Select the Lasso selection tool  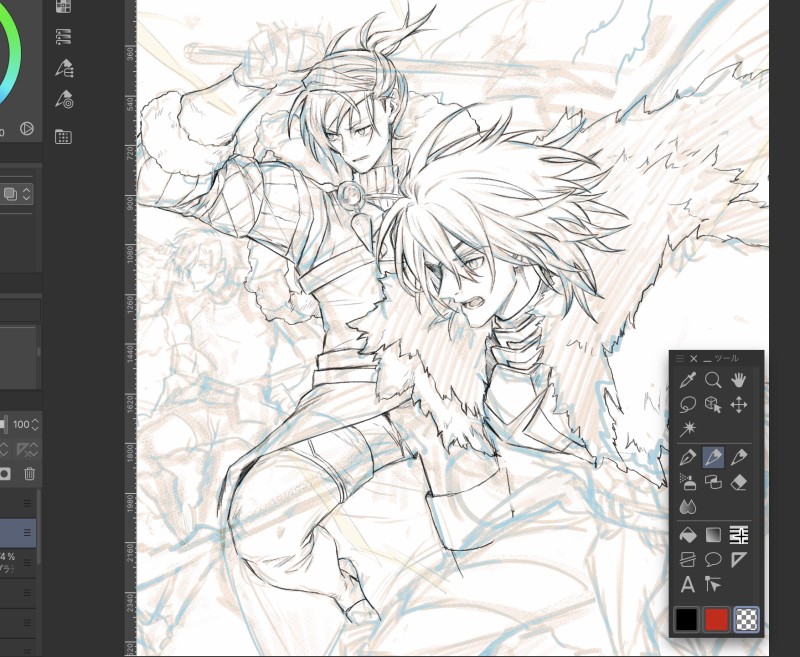688,405
